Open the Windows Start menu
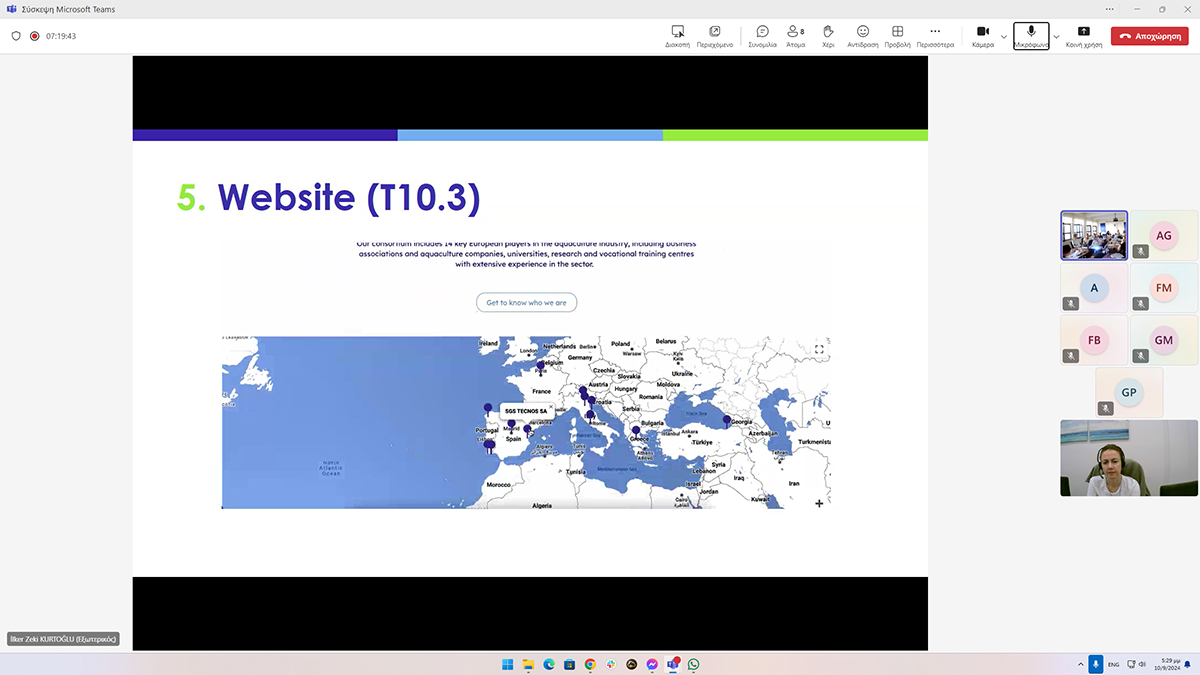This screenshot has width=1200, height=675. [x=507, y=664]
